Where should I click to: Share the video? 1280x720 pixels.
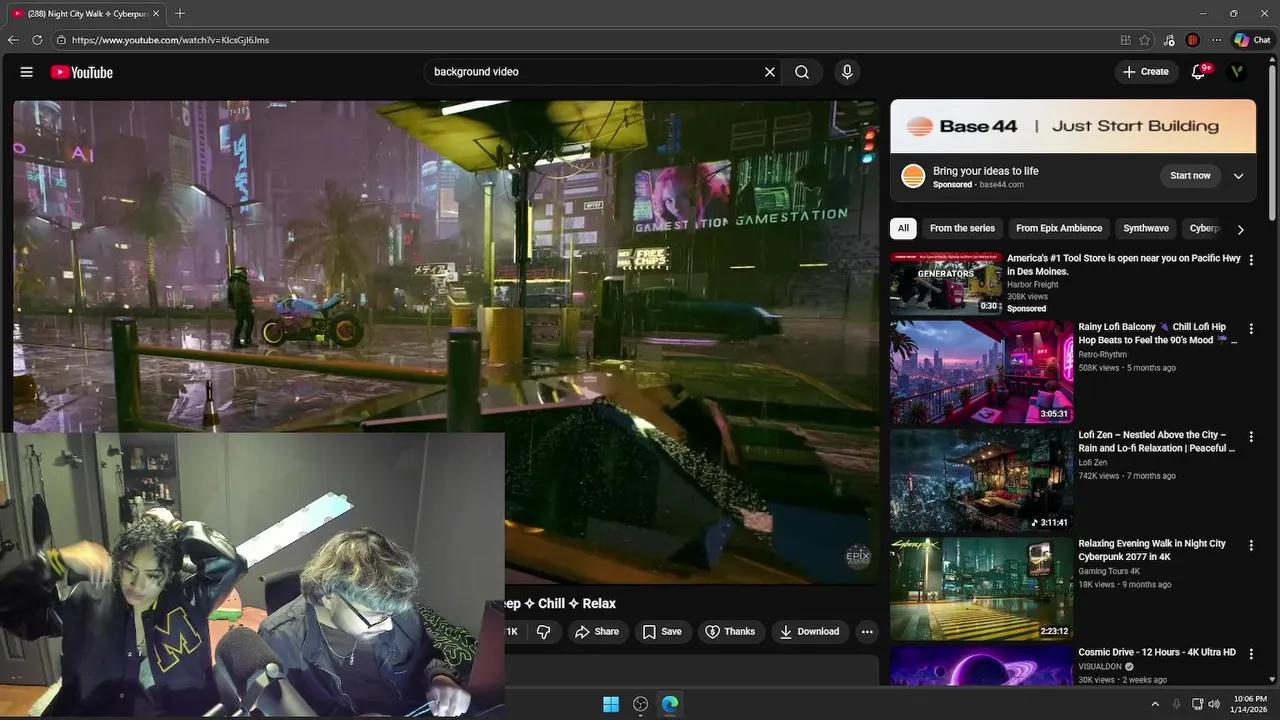coord(597,632)
